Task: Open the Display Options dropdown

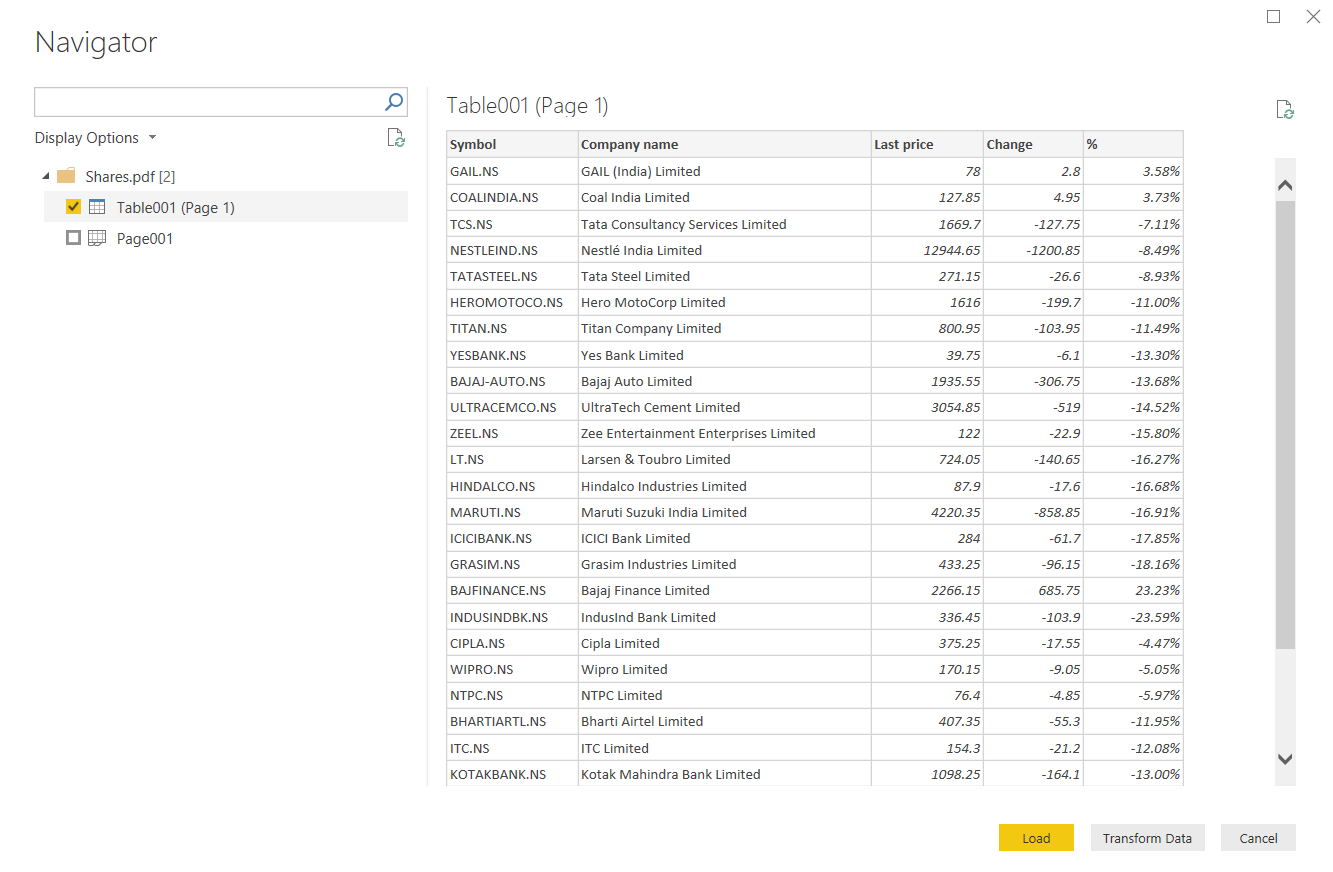Action: point(95,138)
